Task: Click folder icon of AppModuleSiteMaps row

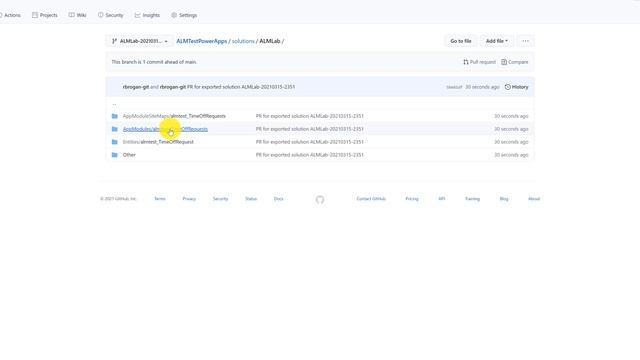Action: click(x=115, y=116)
